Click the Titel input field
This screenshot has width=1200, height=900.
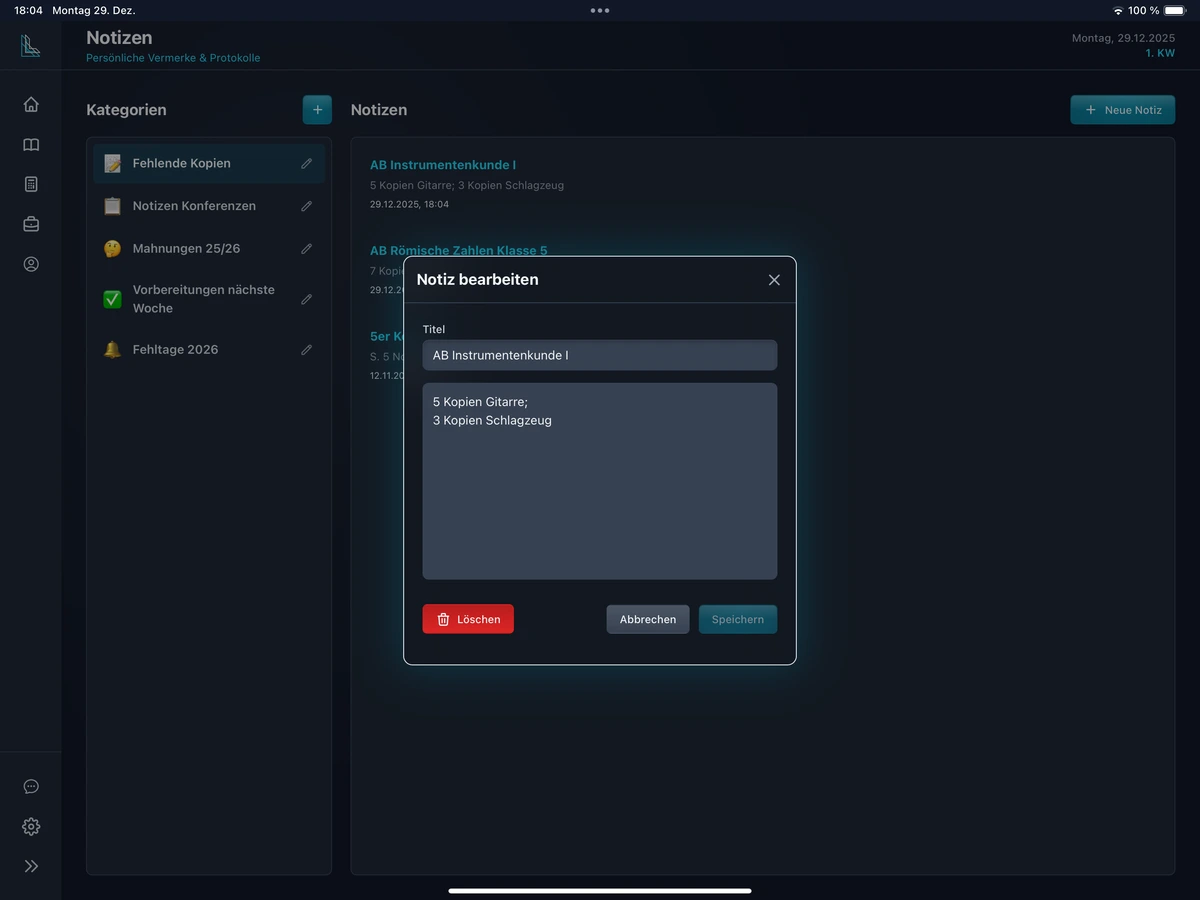coord(599,355)
